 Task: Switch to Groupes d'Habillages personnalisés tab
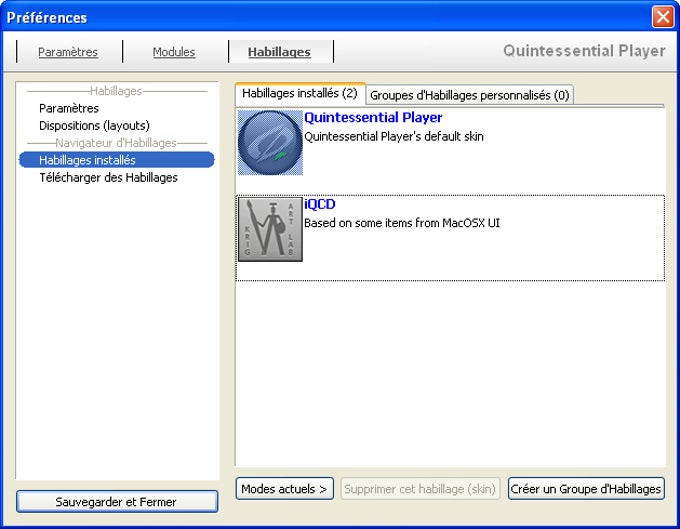(470, 95)
